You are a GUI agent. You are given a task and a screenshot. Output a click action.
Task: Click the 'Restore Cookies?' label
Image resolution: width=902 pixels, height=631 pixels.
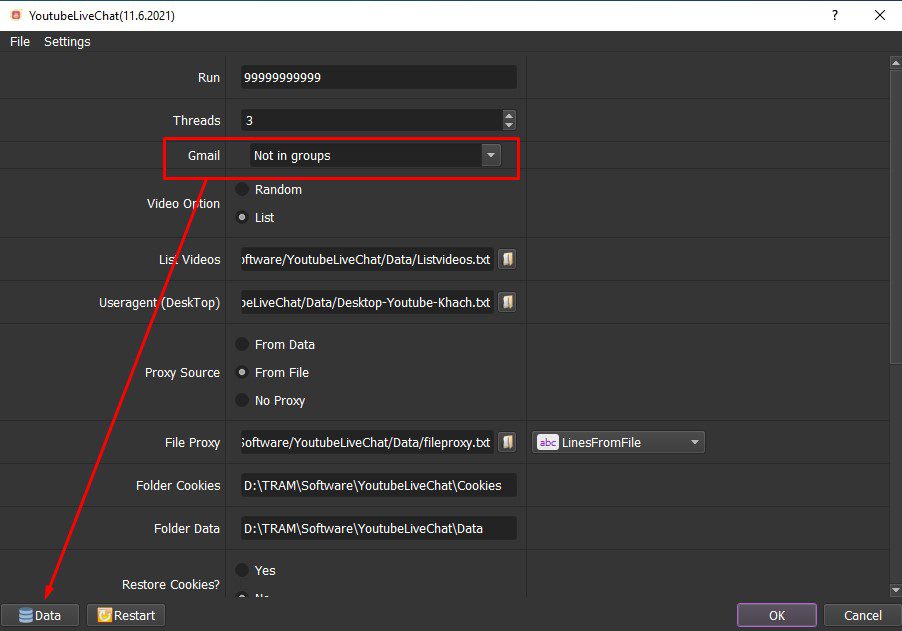(171, 584)
